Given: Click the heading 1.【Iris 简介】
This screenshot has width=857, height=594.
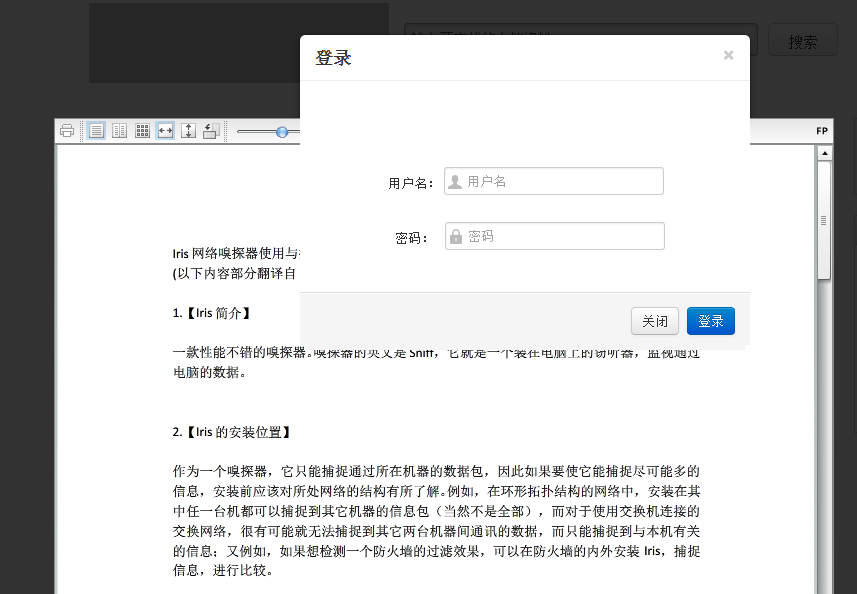Looking at the screenshot, I should click(x=211, y=313).
